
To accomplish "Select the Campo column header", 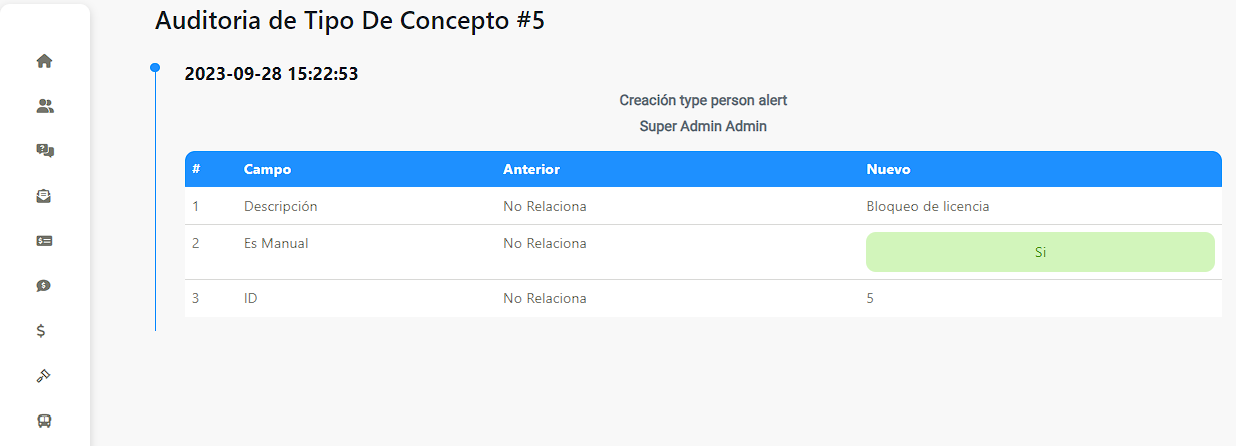I will [x=267, y=169].
